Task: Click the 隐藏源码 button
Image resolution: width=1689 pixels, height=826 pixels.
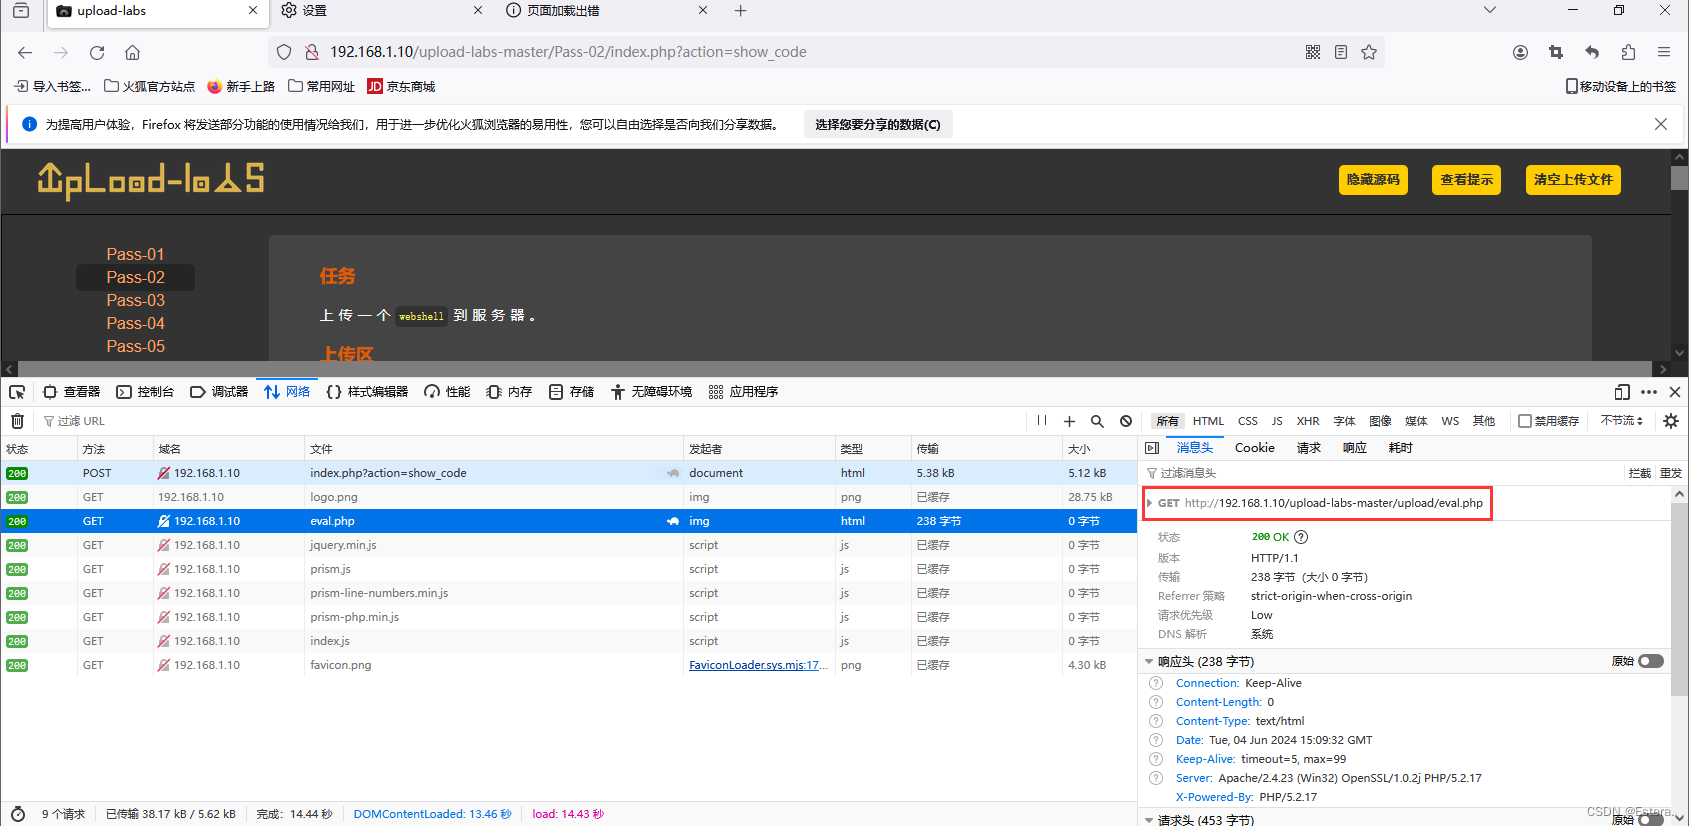Action: click(1373, 180)
